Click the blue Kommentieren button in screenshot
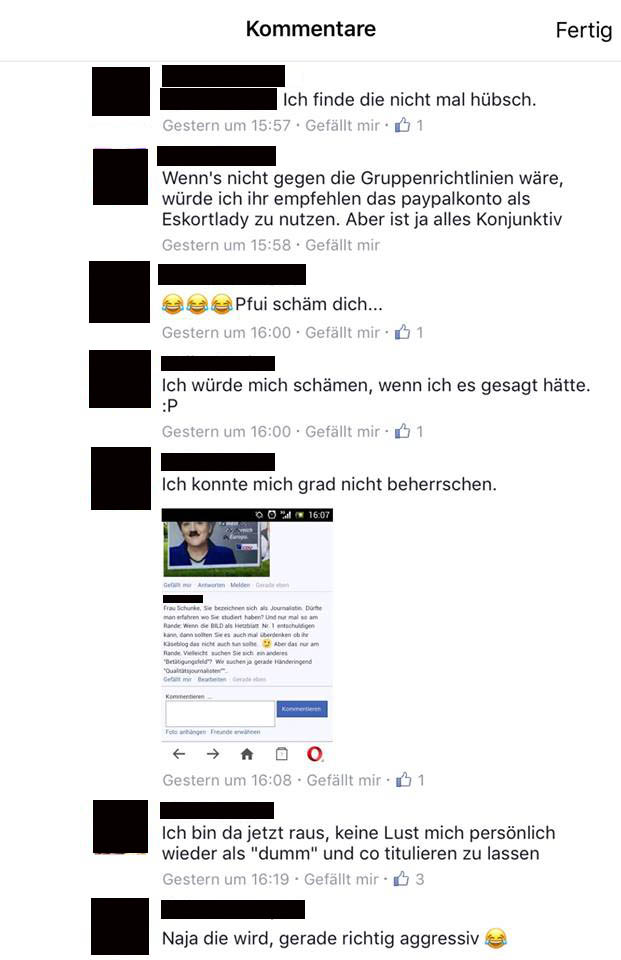The image size is (621, 960). (x=302, y=709)
